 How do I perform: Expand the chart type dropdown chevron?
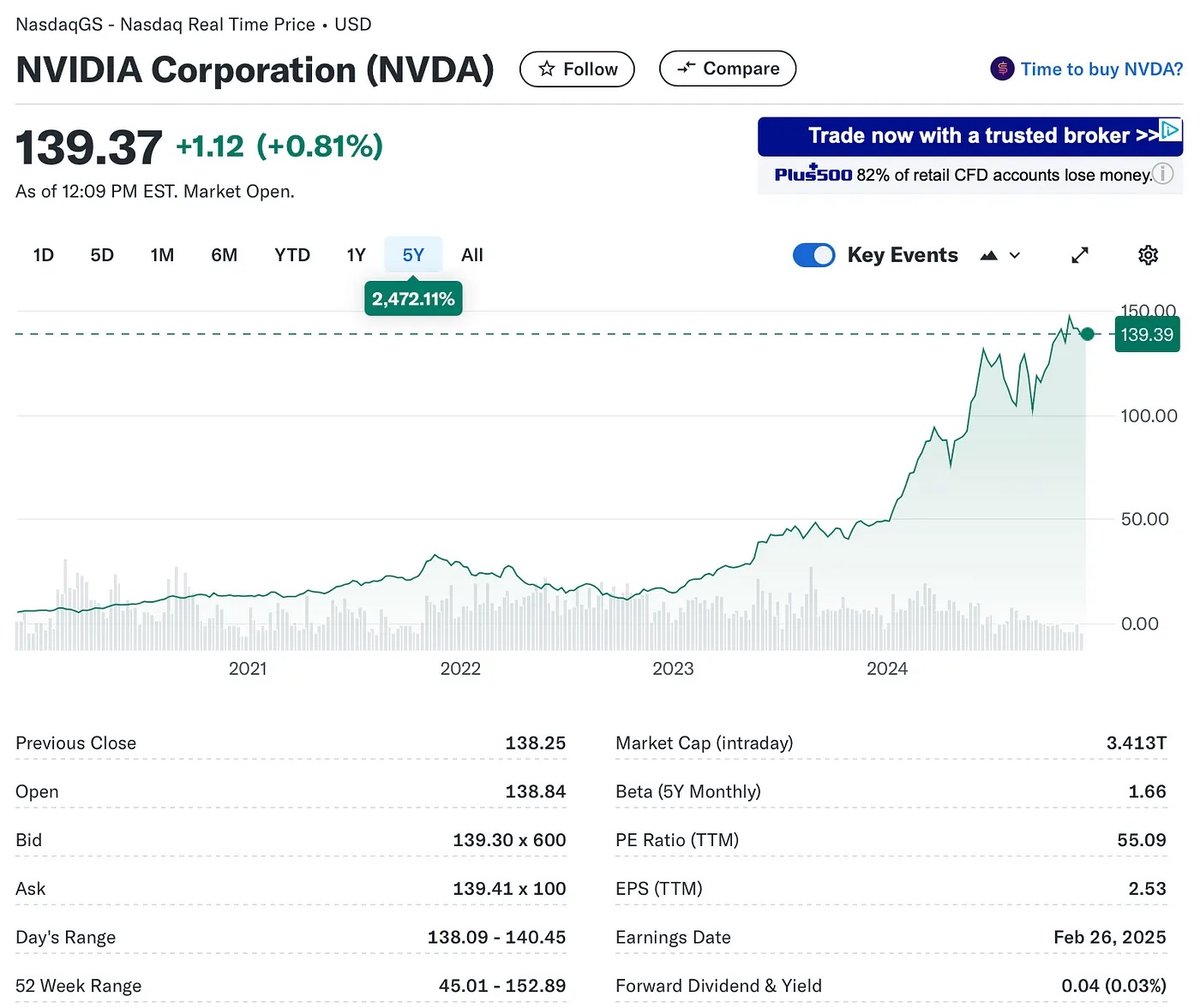pyautogui.click(x=1015, y=256)
